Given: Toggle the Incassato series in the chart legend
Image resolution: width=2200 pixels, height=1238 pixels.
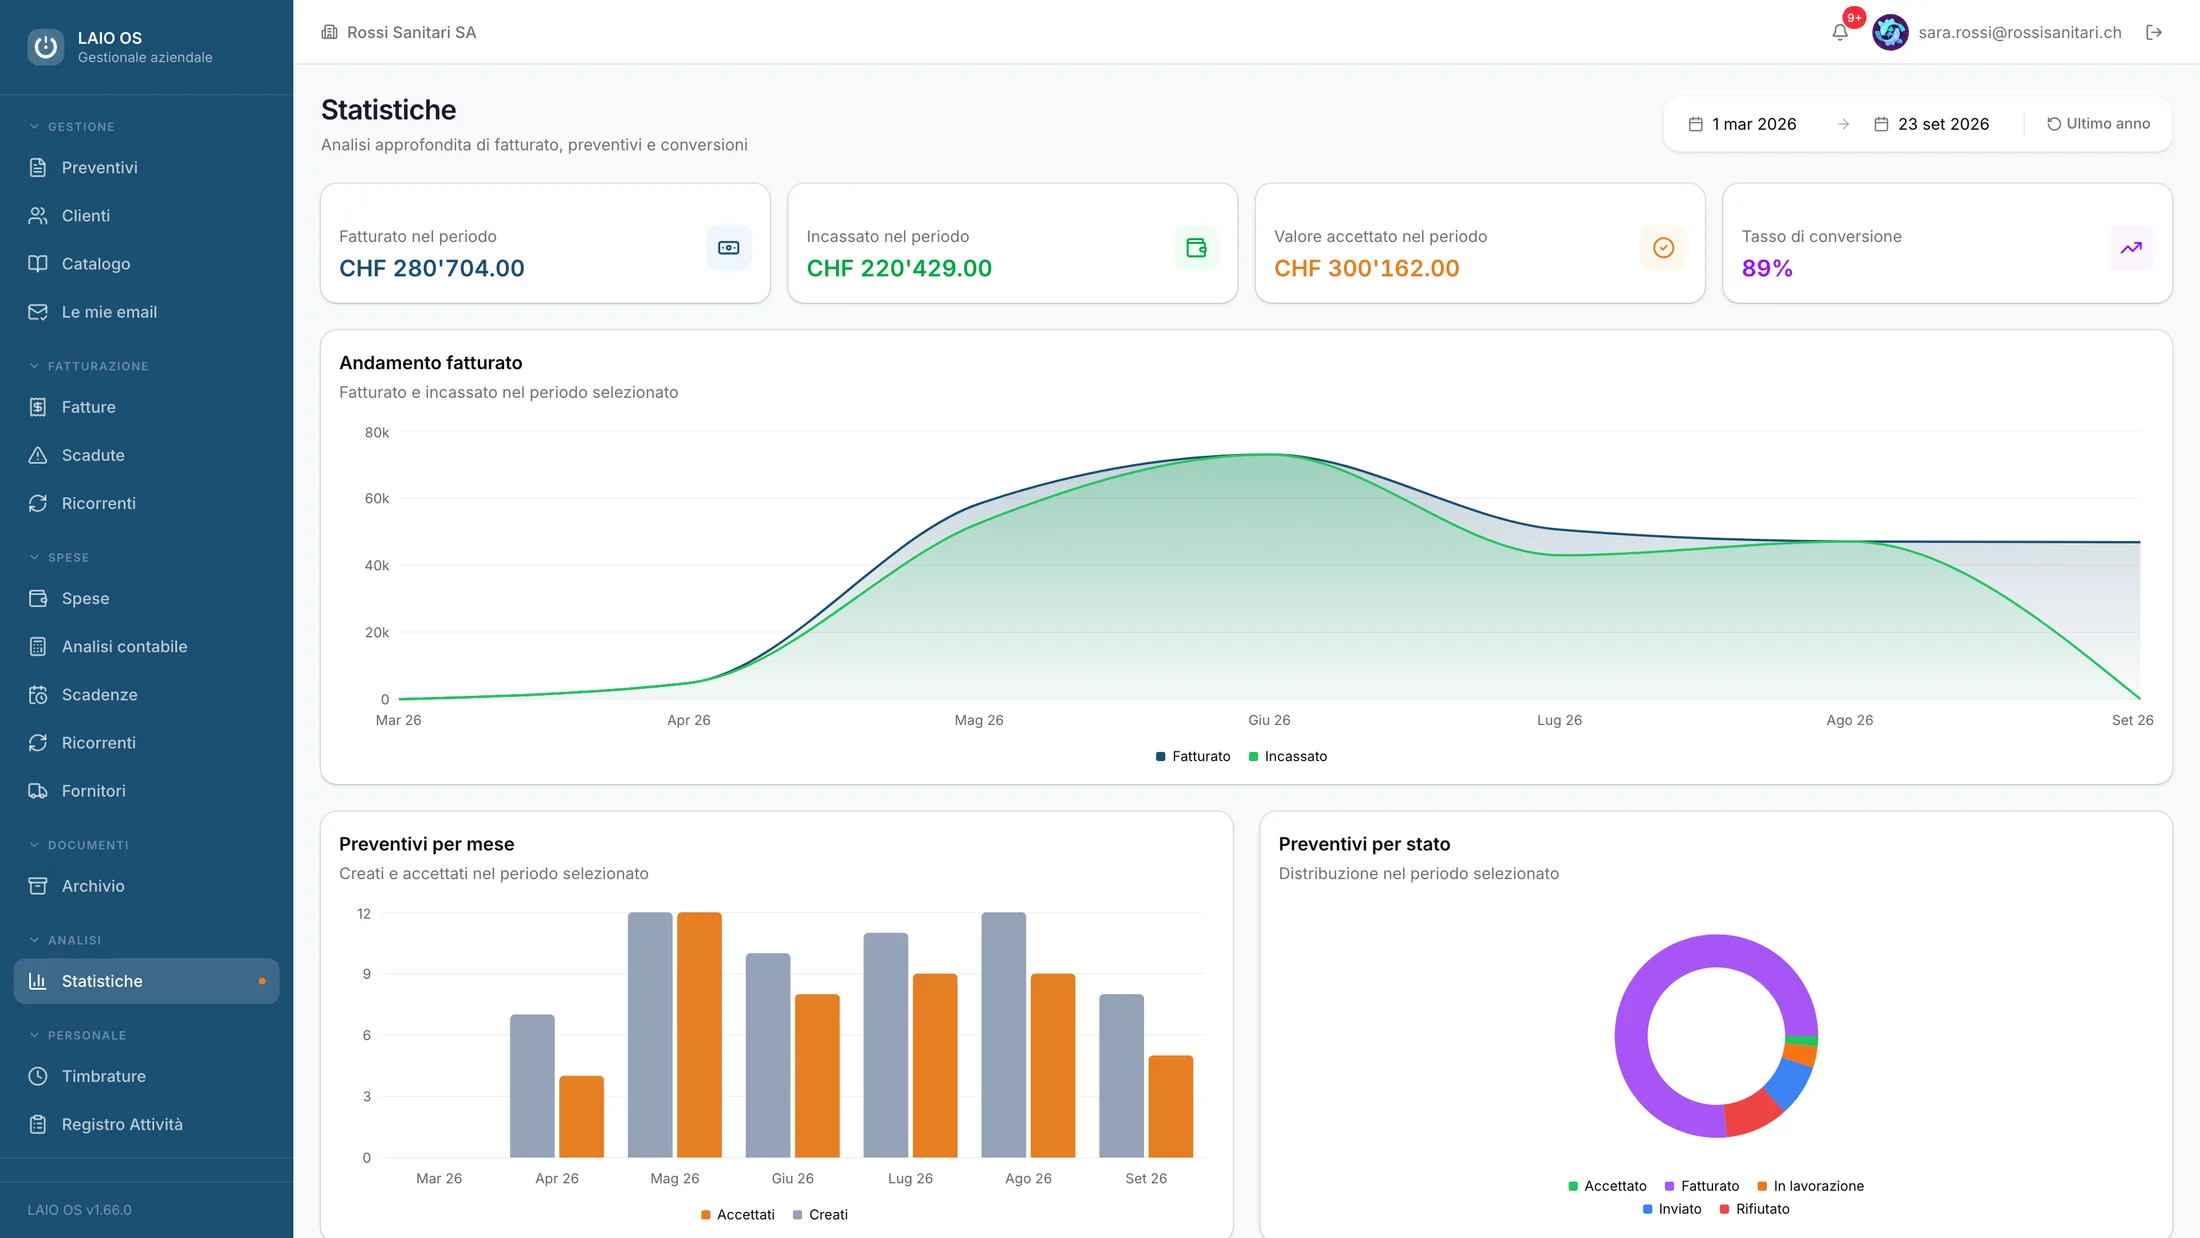Looking at the screenshot, I should tap(1287, 756).
